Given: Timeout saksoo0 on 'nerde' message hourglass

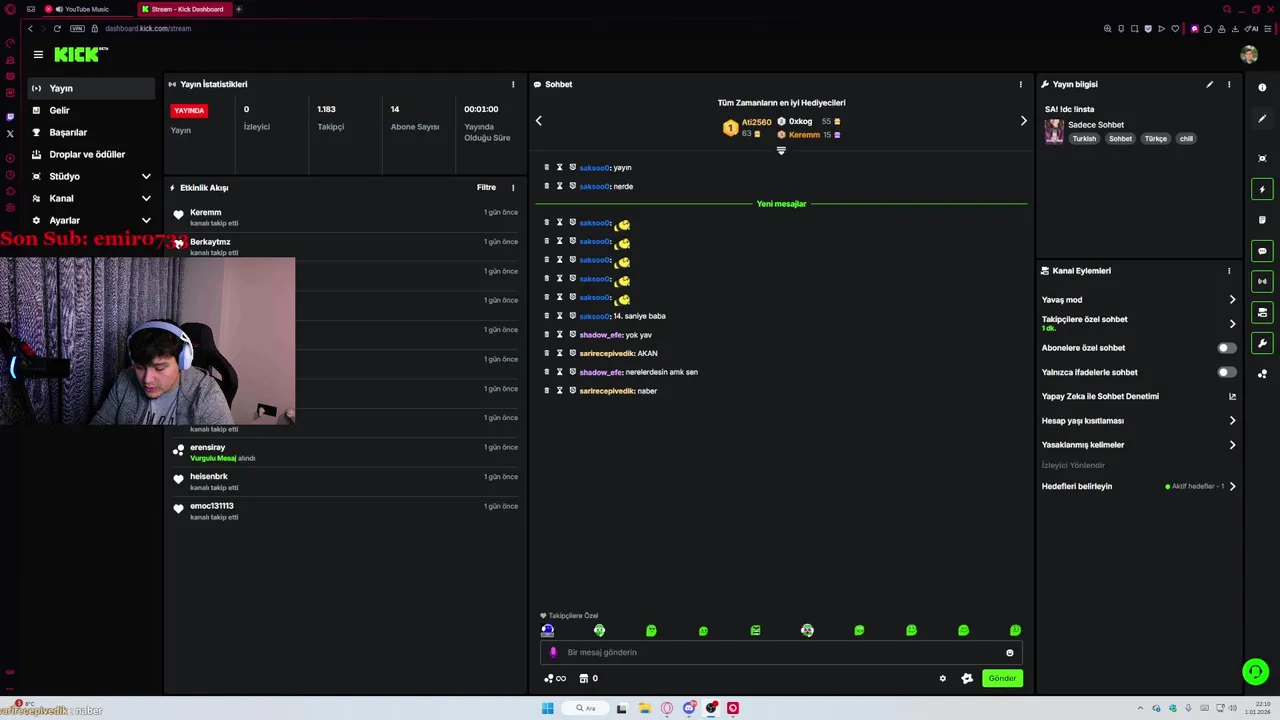Looking at the screenshot, I should point(559,186).
